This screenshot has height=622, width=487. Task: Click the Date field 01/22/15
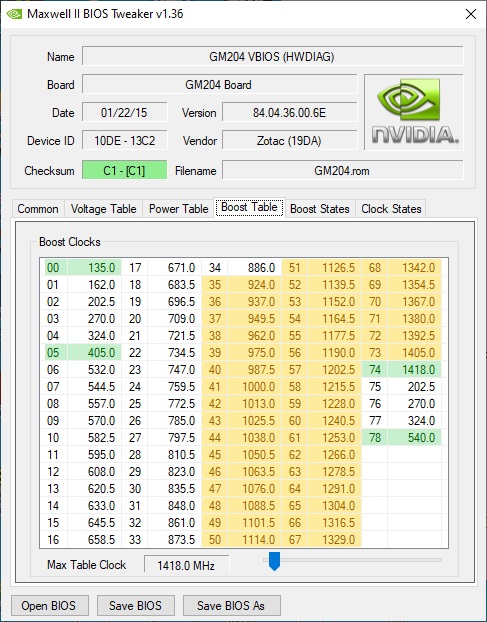click(124, 113)
